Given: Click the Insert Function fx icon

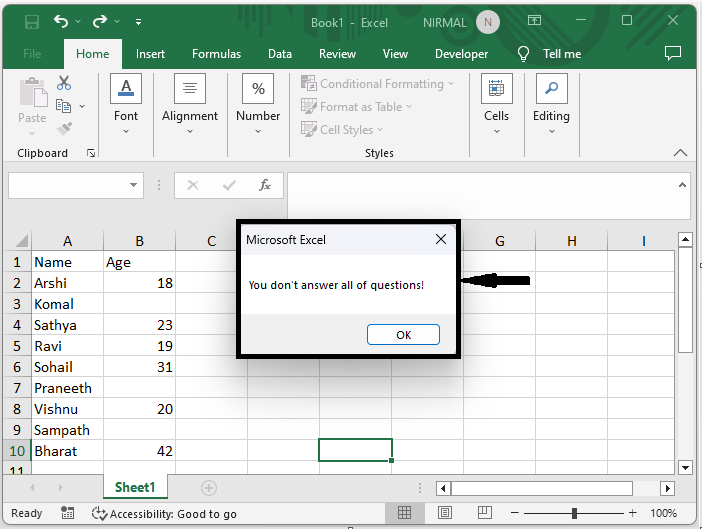Looking at the screenshot, I should click(265, 185).
